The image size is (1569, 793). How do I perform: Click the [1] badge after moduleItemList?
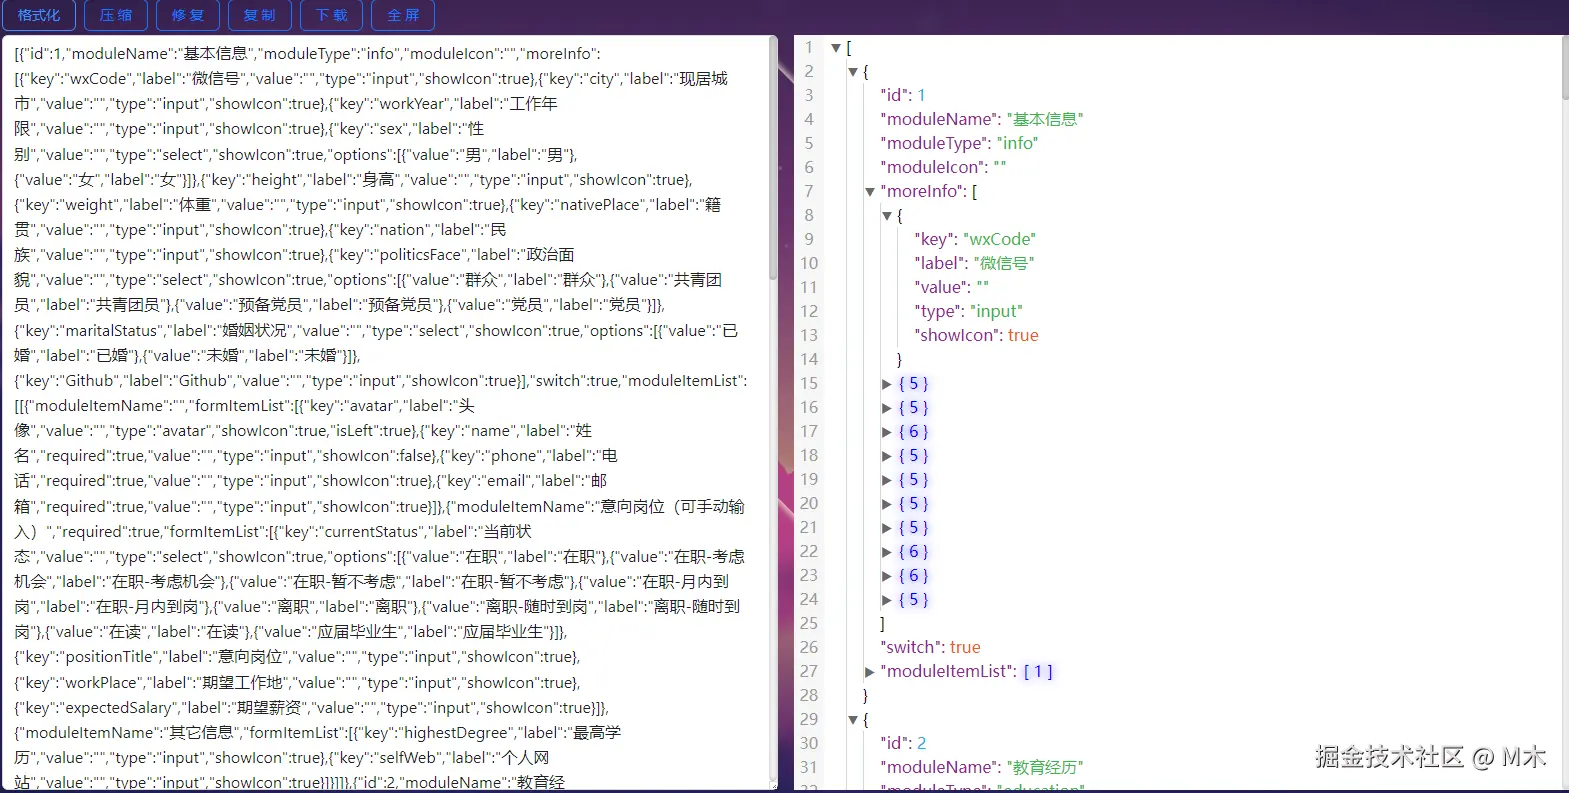(x=1038, y=672)
